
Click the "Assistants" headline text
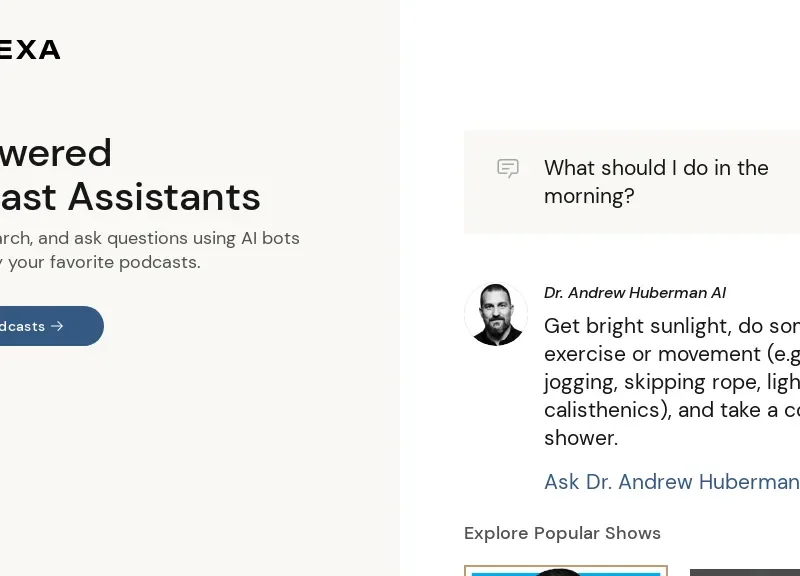tap(164, 197)
